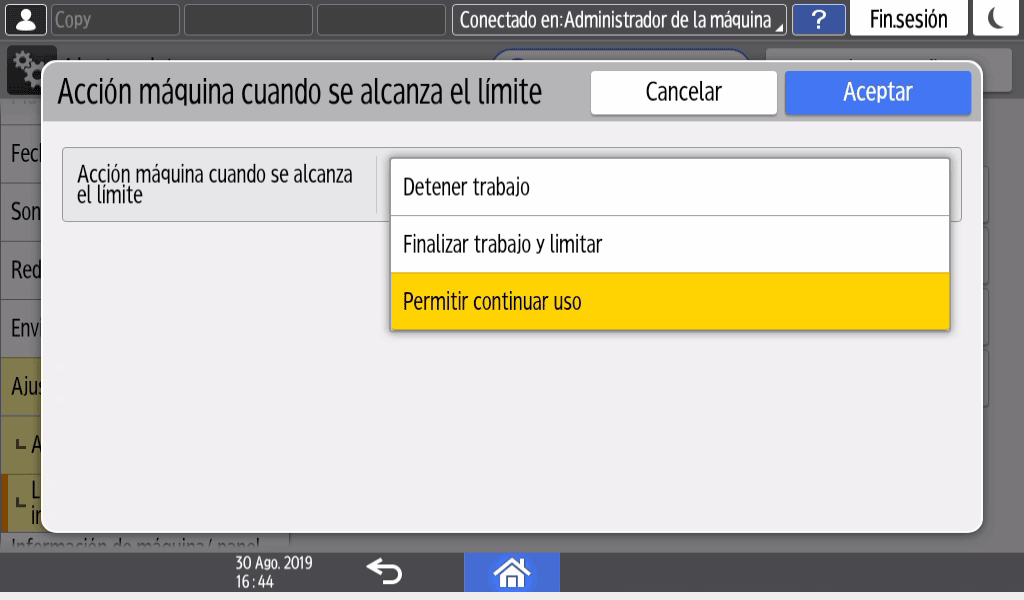Tap the user login icon
The height and width of the screenshot is (600, 1024).
click(24, 19)
